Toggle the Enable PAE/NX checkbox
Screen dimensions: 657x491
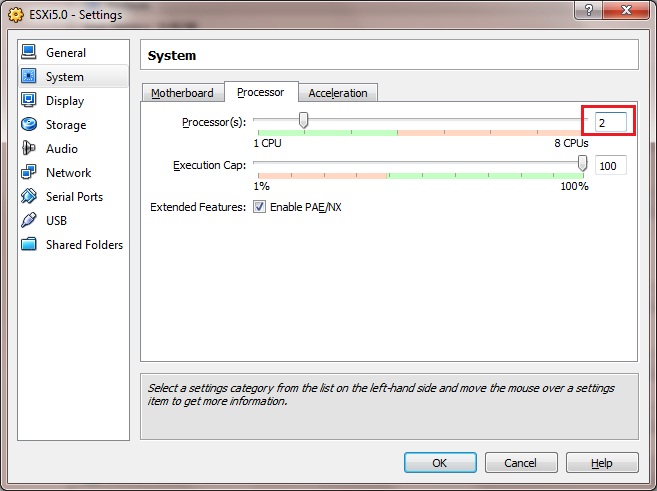259,207
